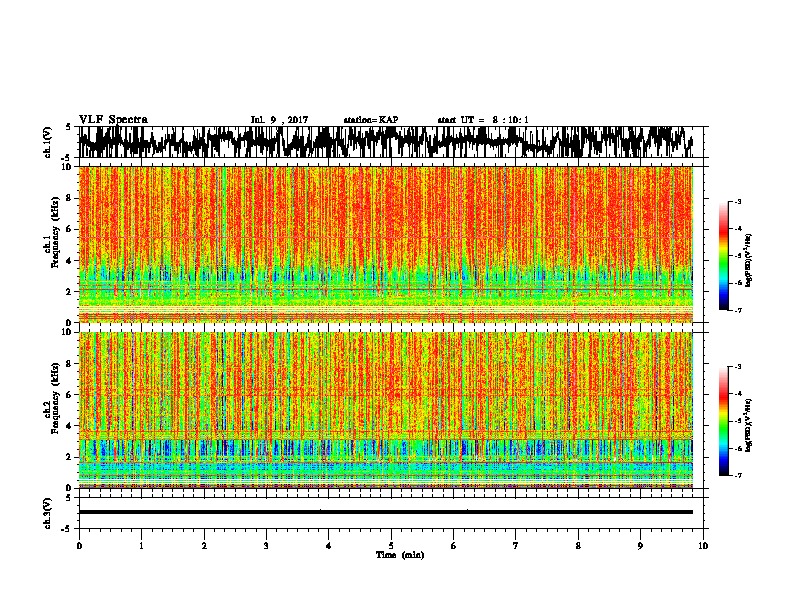
Task: Click the 8 kHz tick on ch.1 frequency axis
Action: click(70, 198)
